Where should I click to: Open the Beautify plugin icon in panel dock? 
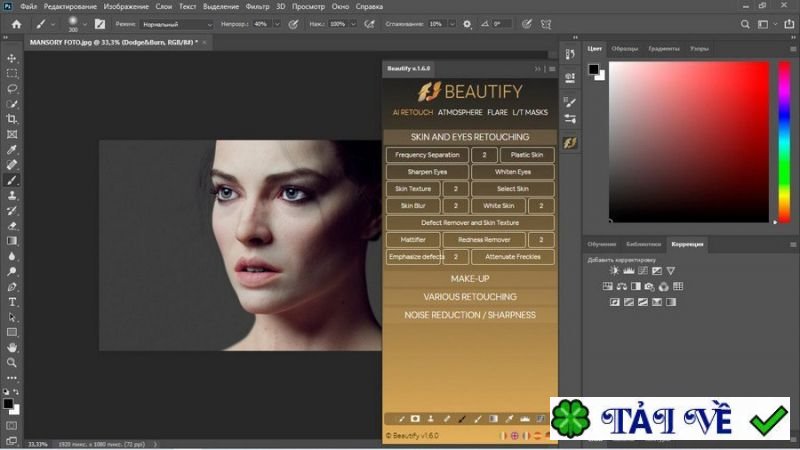pos(570,143)
